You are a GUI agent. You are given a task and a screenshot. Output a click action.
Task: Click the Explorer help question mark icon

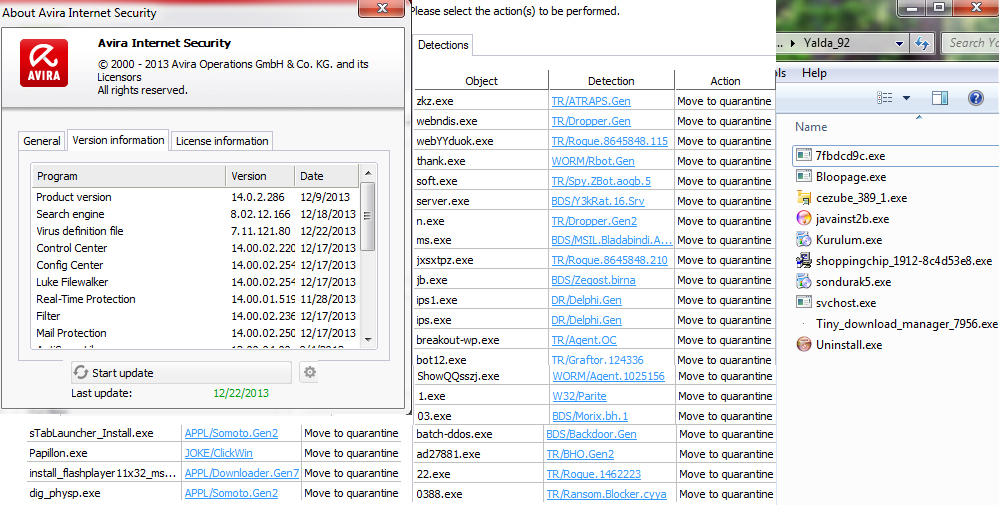(975, 98)
